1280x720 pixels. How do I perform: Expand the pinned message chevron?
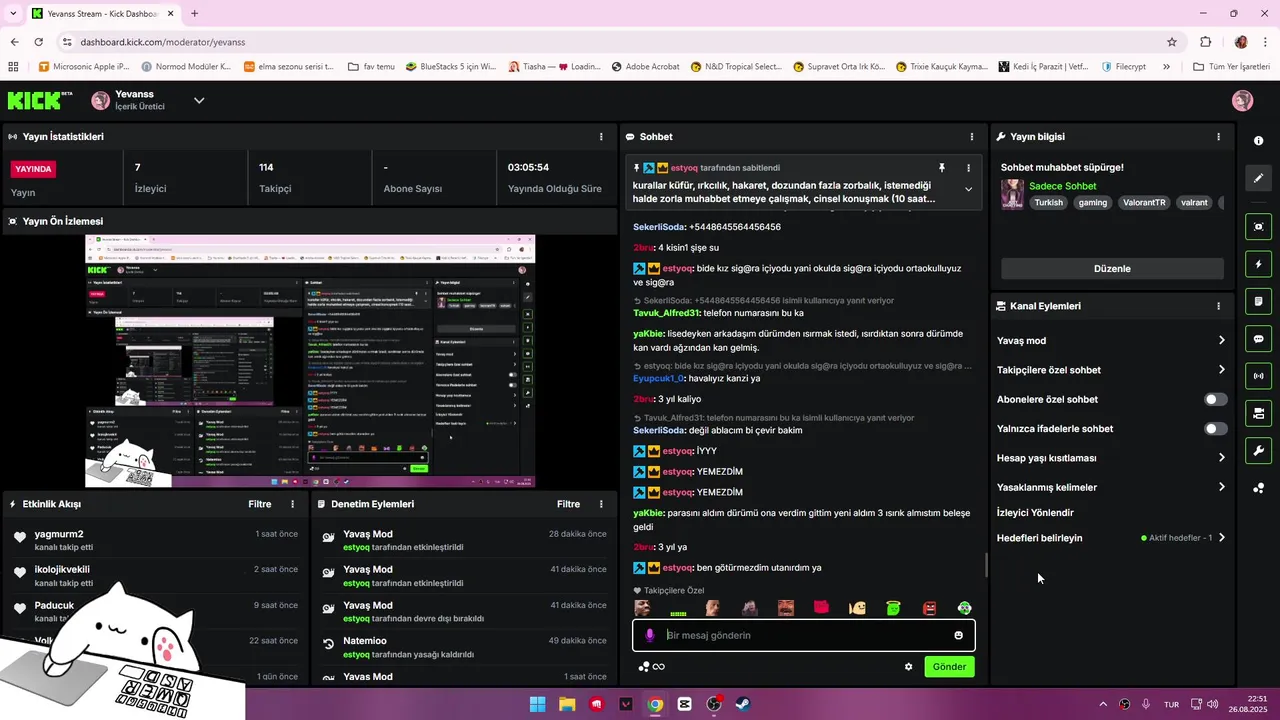tap(968, 189)
